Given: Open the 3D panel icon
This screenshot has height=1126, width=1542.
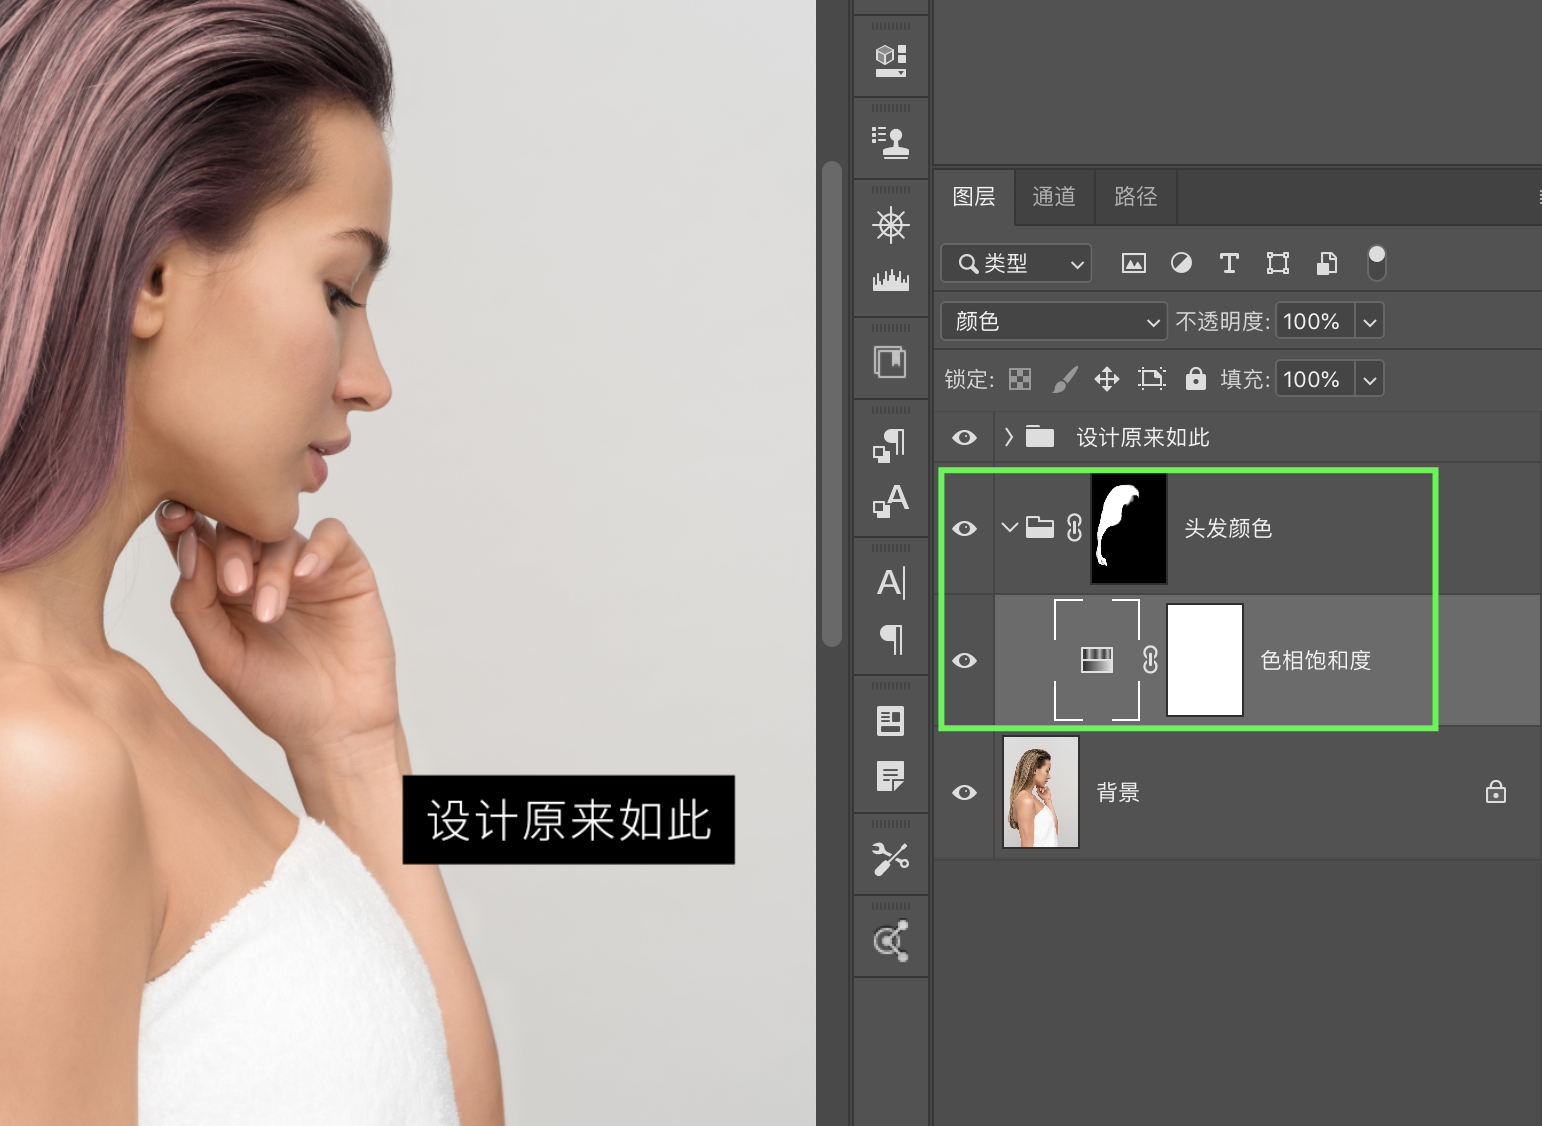Looking at the screenshot, I should click(890, 60).
